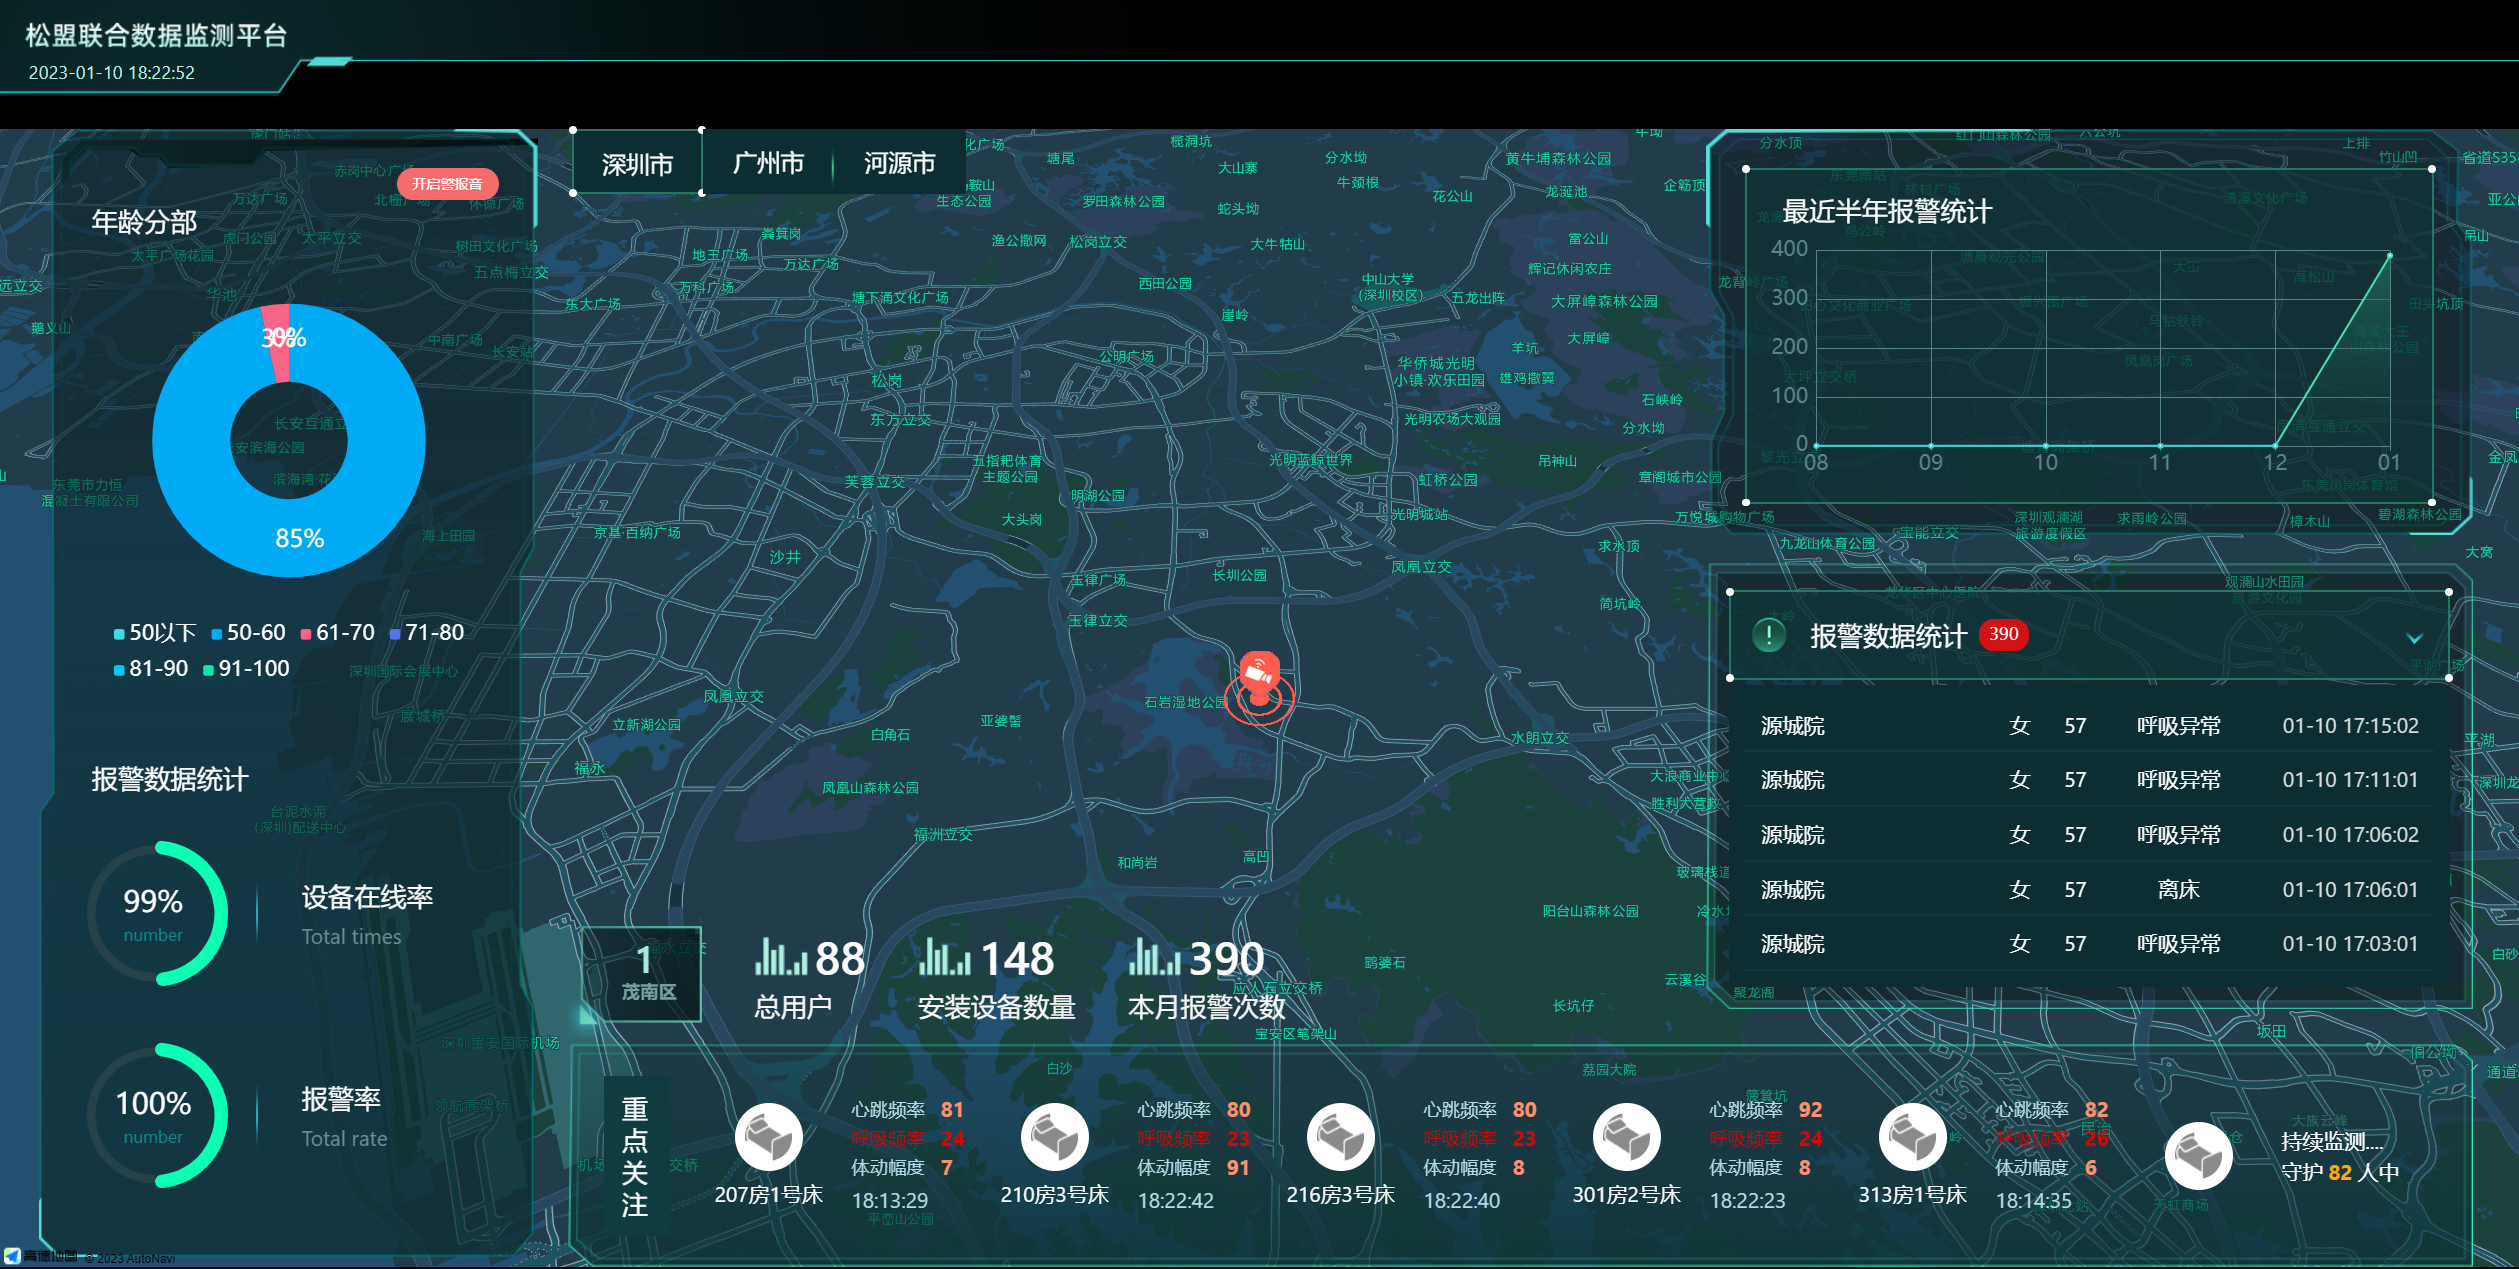Click the red 390 alert badge
The image size is (2519, 1269).
tap(2004, 634)
